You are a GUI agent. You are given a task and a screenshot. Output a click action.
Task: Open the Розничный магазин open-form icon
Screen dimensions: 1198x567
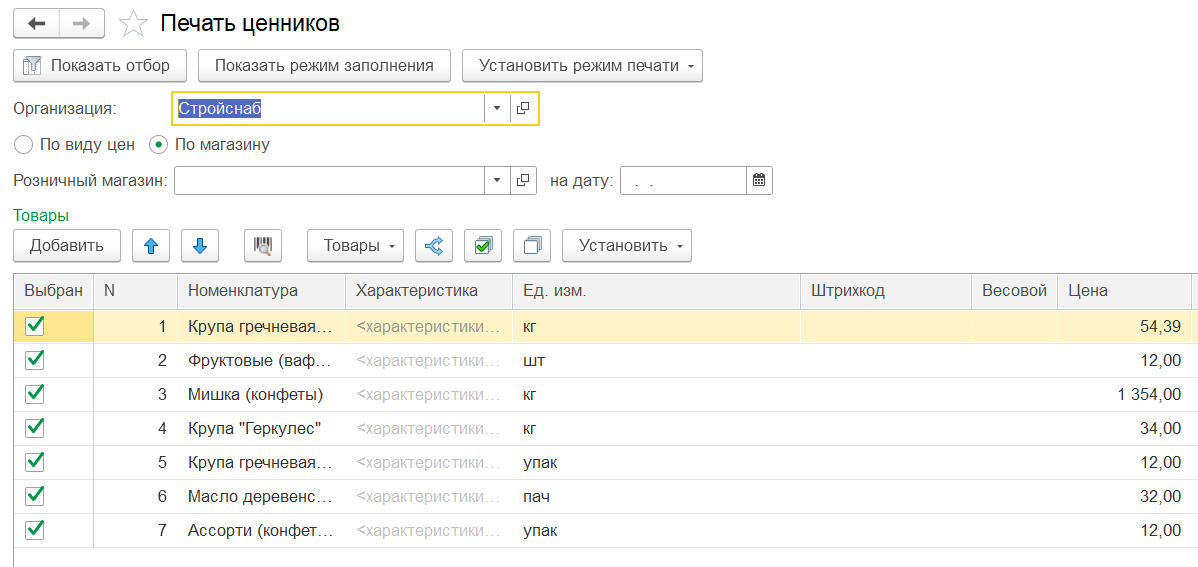click(x=523, y=180)
